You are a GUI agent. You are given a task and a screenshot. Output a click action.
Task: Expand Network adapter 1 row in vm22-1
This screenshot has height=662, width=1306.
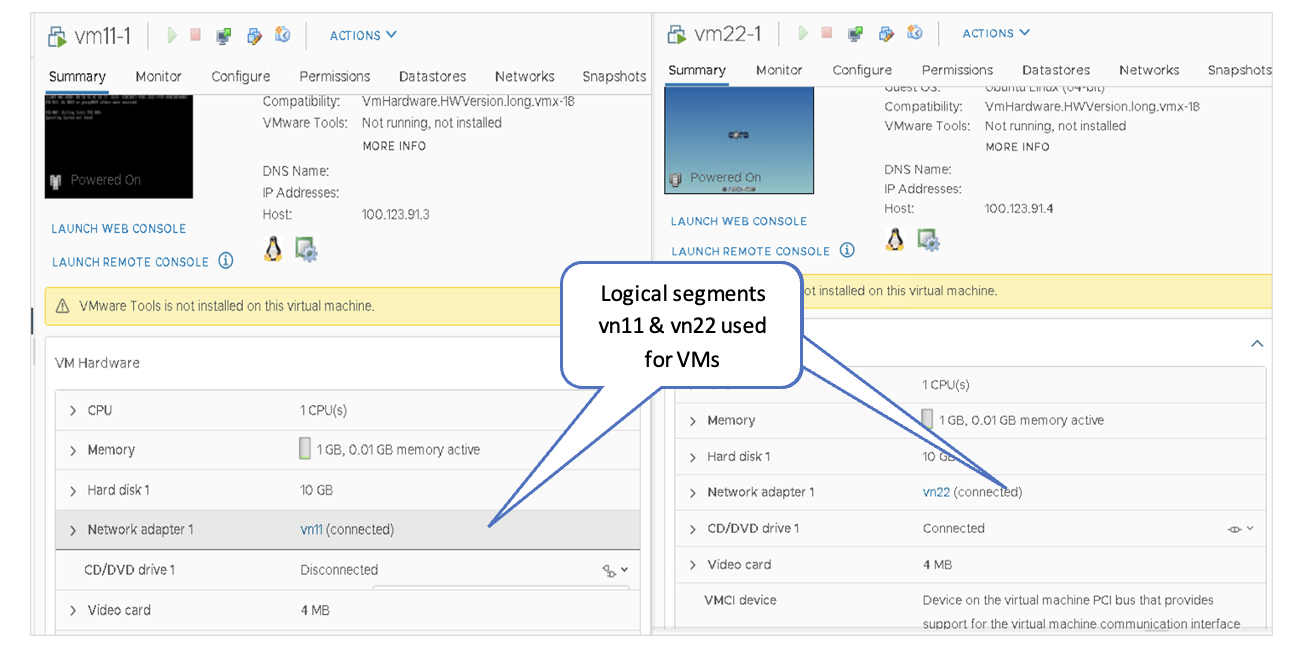point(693,493)
